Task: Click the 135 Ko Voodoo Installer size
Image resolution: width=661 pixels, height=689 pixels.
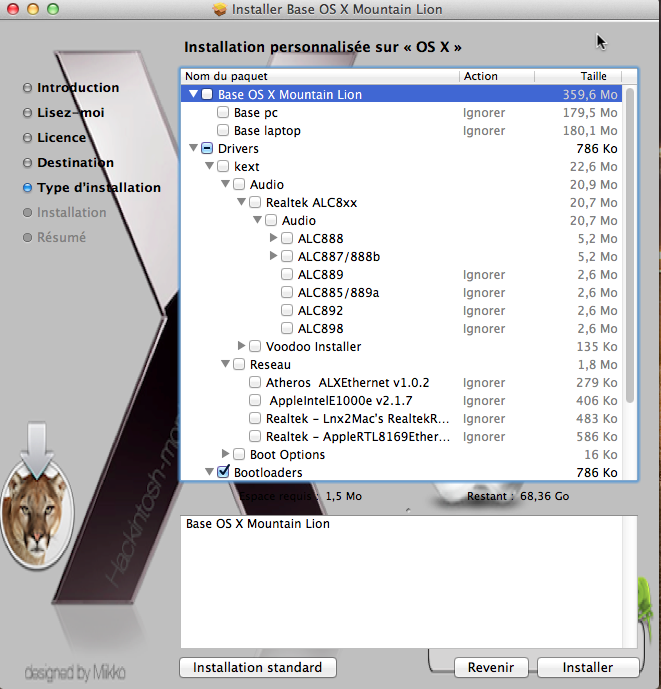Action: click(x=597, y=347)
